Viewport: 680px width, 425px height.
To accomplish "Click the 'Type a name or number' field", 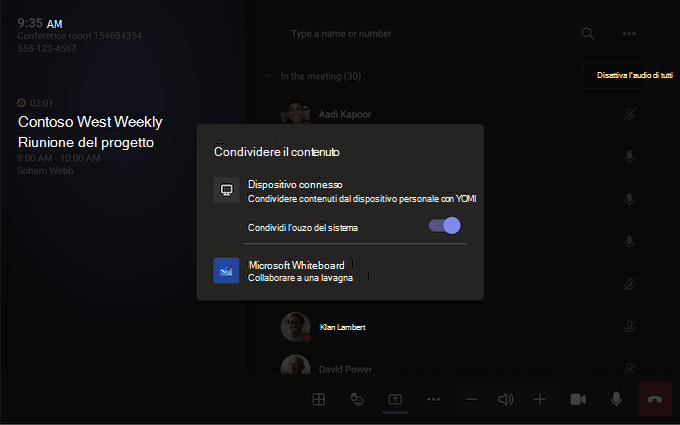I will coord(441,33).
